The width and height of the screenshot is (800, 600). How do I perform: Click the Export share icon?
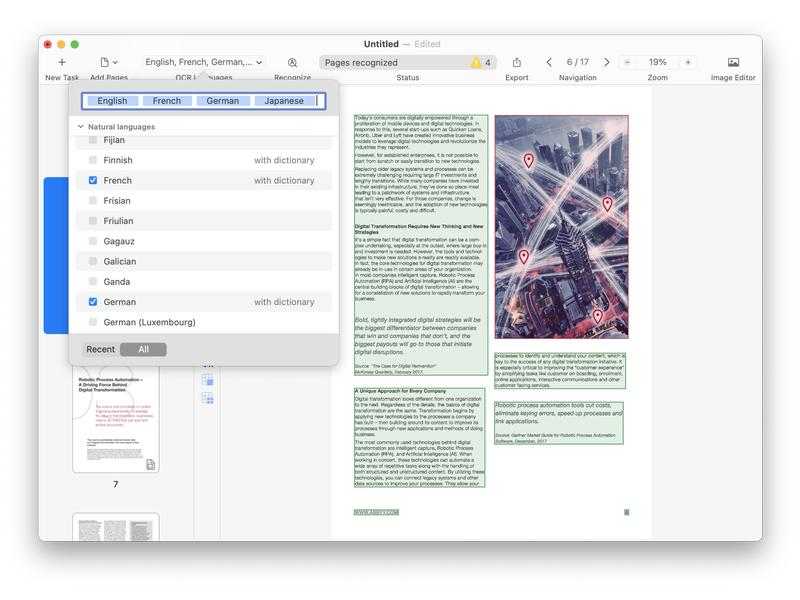pyautogui.click(x=517, y=62)
